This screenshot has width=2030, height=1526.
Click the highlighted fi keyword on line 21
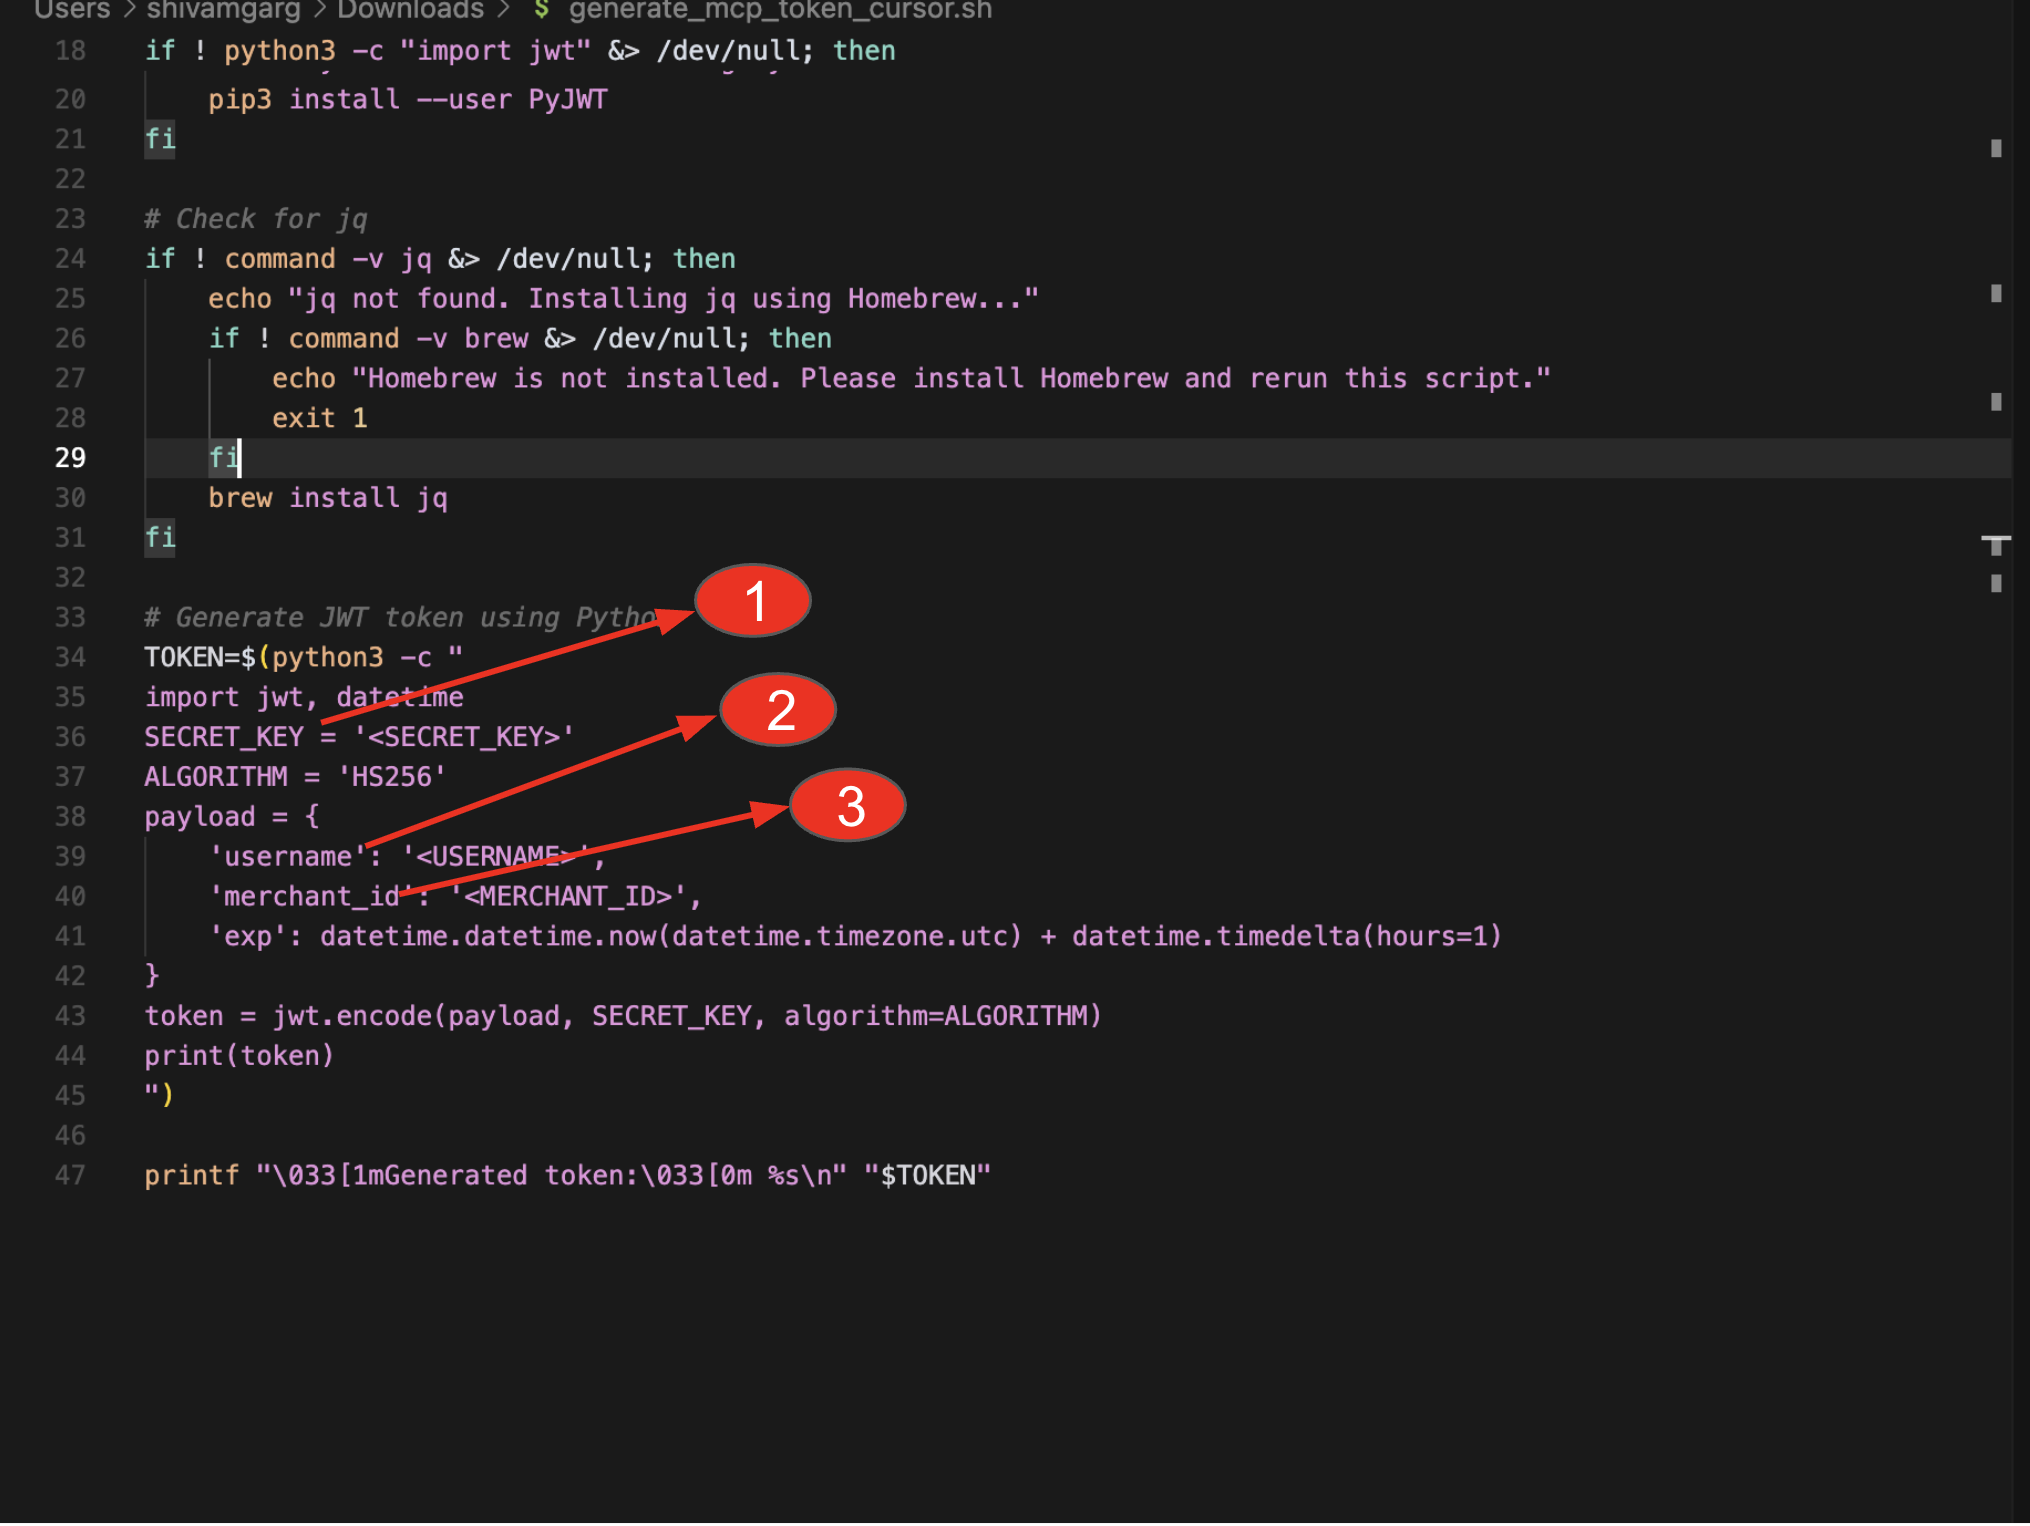(160, 138)
